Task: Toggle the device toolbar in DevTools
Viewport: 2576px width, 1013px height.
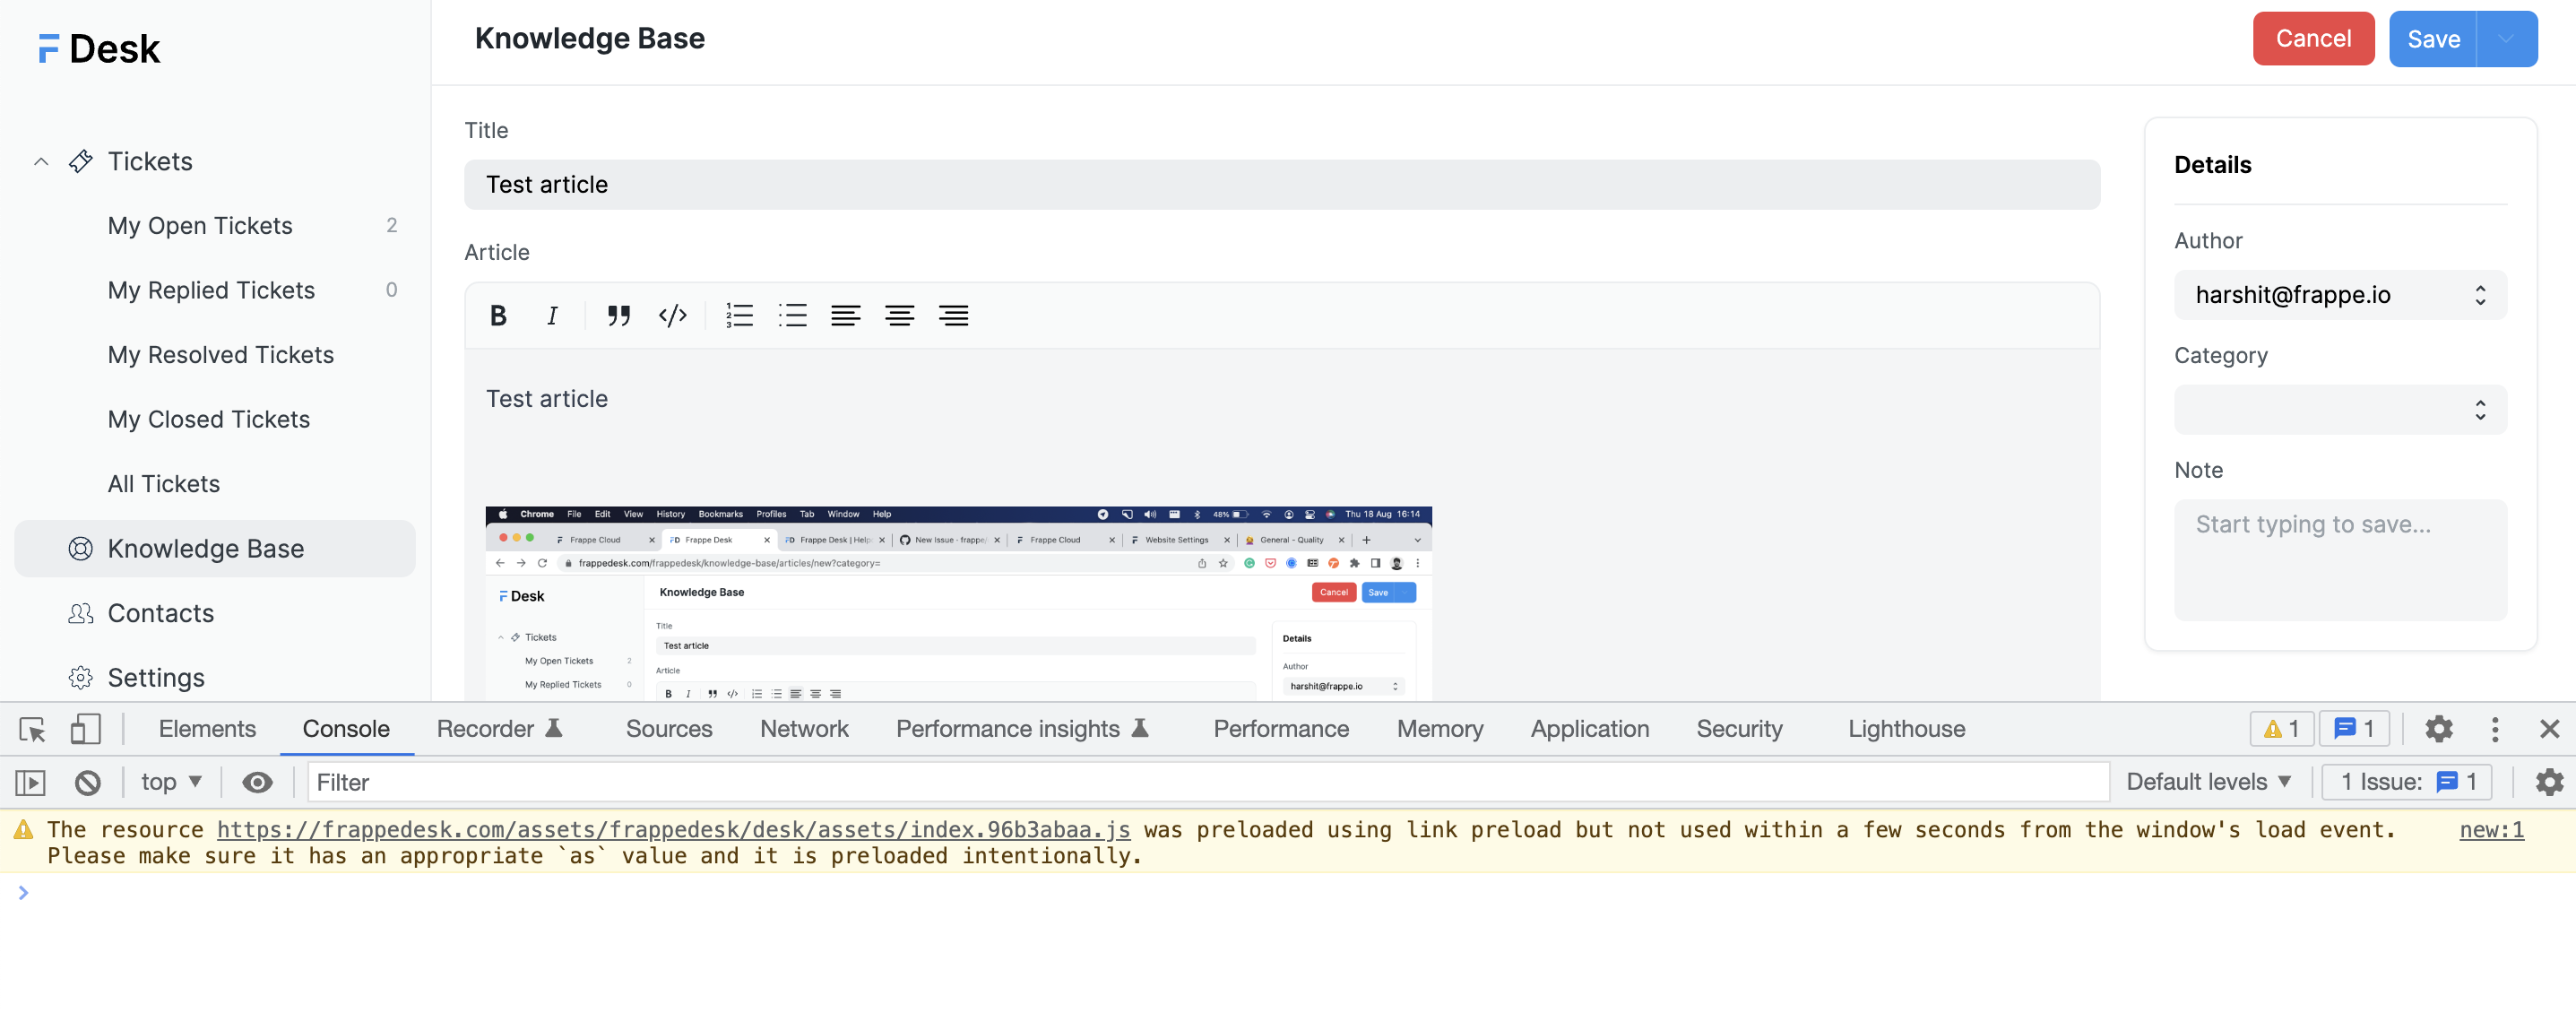Action: click(85, 729)
